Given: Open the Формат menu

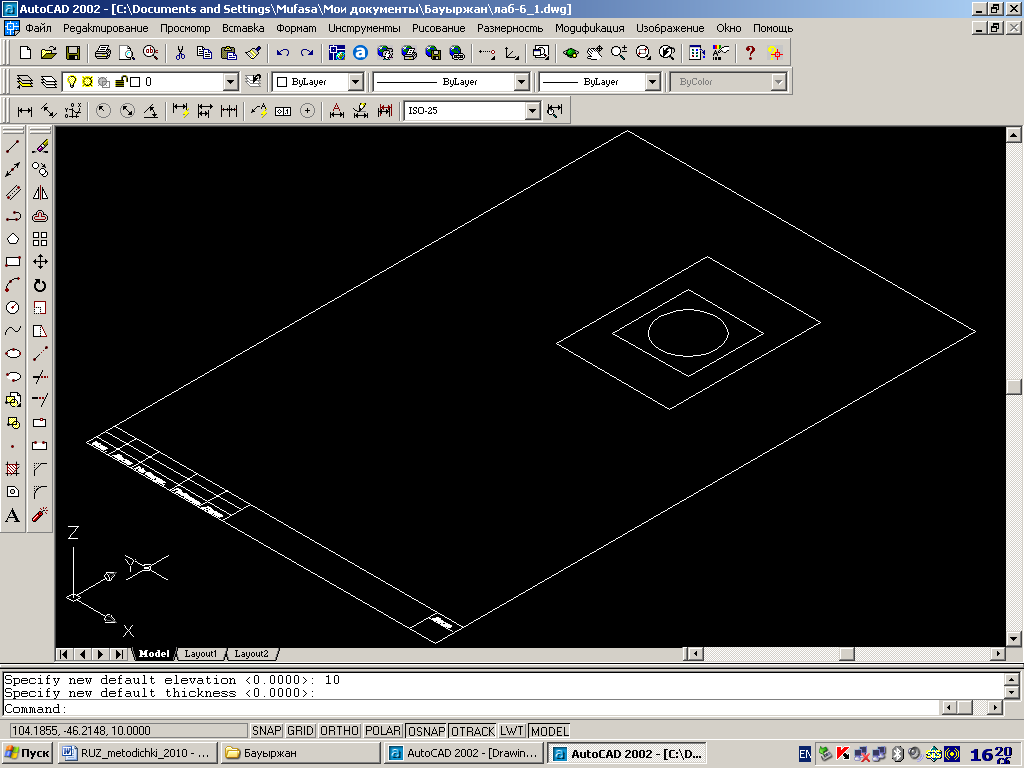Looking at the screenshot, I should (296, 28).
